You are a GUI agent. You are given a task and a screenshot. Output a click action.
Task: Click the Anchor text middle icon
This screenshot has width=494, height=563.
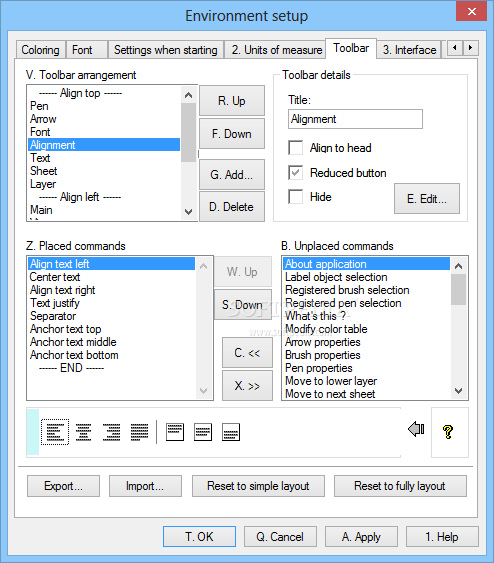(x=203, y=432)
